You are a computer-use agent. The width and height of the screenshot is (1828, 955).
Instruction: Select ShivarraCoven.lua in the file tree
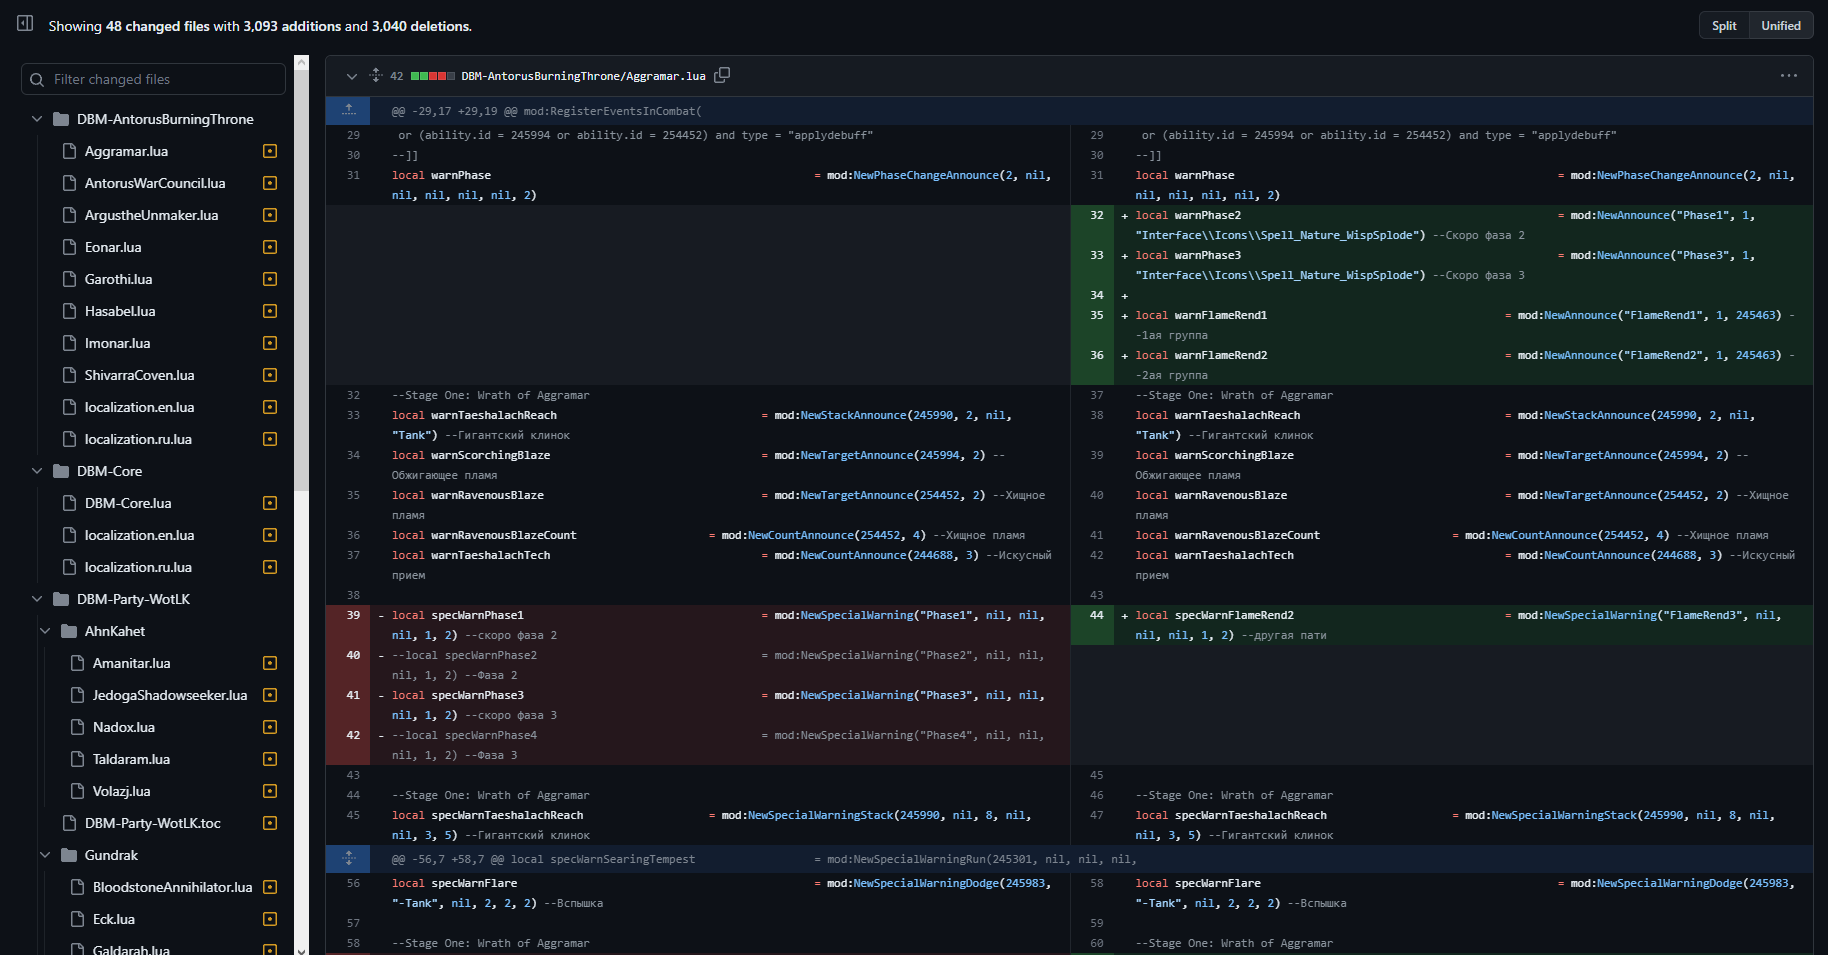pyautogui.click(x=139, y=375)
